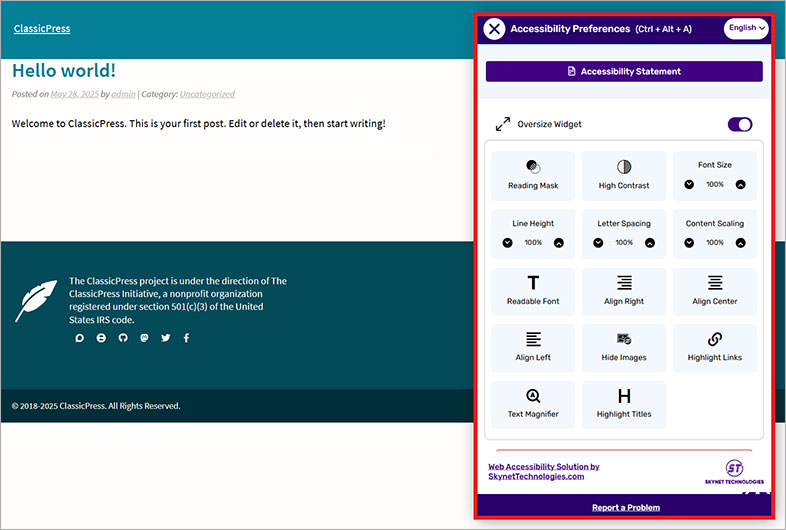Open the Accessibility Statement button
Image resolution: width=786 pixels, height=530 pixels.
[624, 72]
